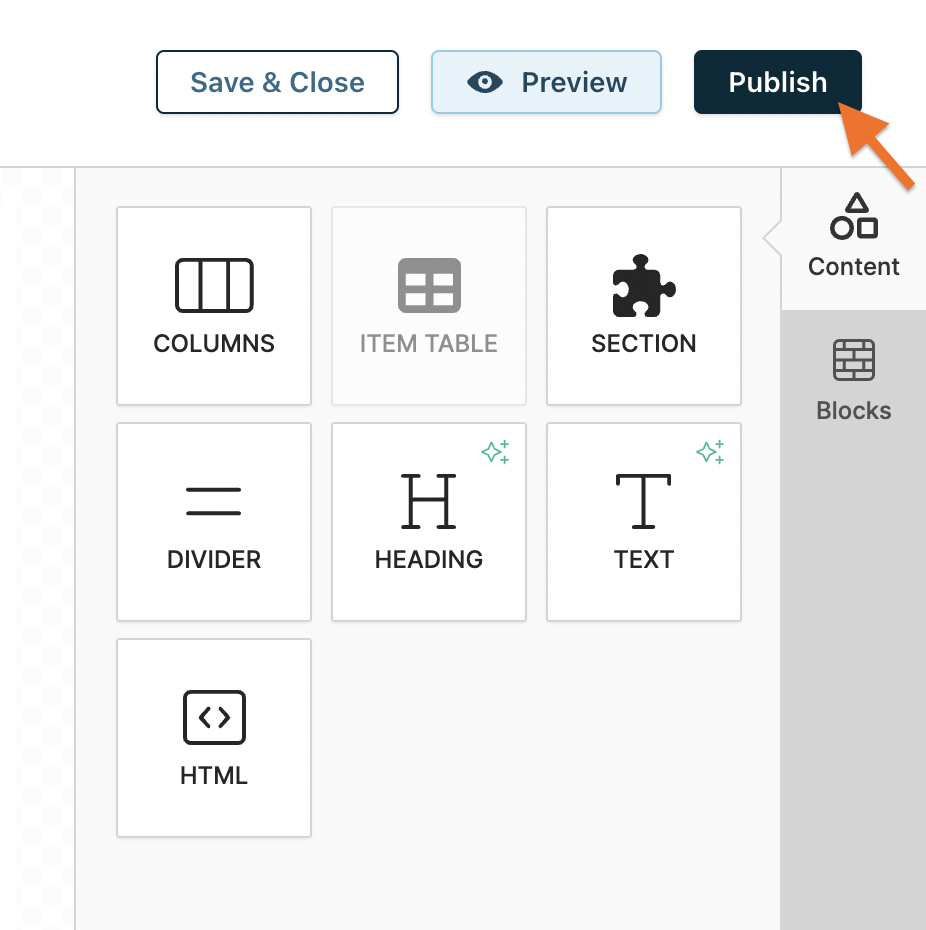
Task: Select the Heading H icon
Action: tap(428, 501)
